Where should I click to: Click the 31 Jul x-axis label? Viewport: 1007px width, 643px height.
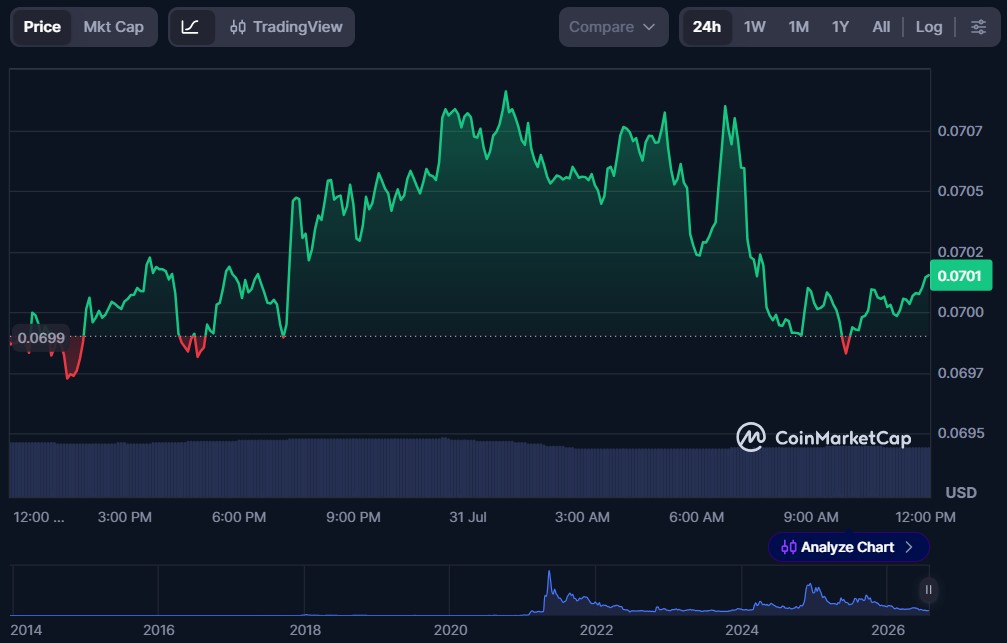468,517
